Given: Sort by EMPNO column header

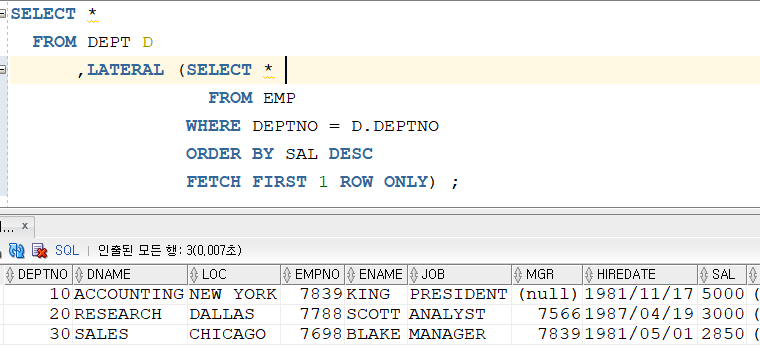Looking at the screenshot, I should 313,275.
